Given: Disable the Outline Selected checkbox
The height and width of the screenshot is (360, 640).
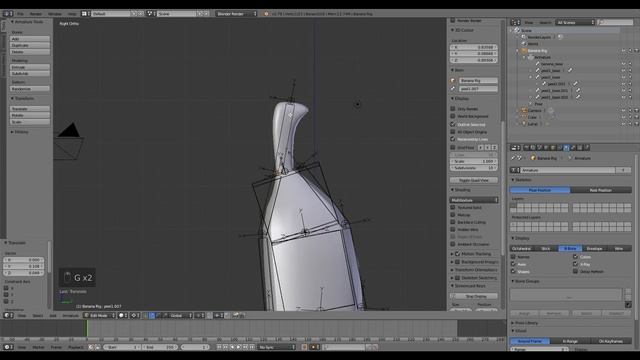Looking at the screenshot, I should (x=453, y=124).
